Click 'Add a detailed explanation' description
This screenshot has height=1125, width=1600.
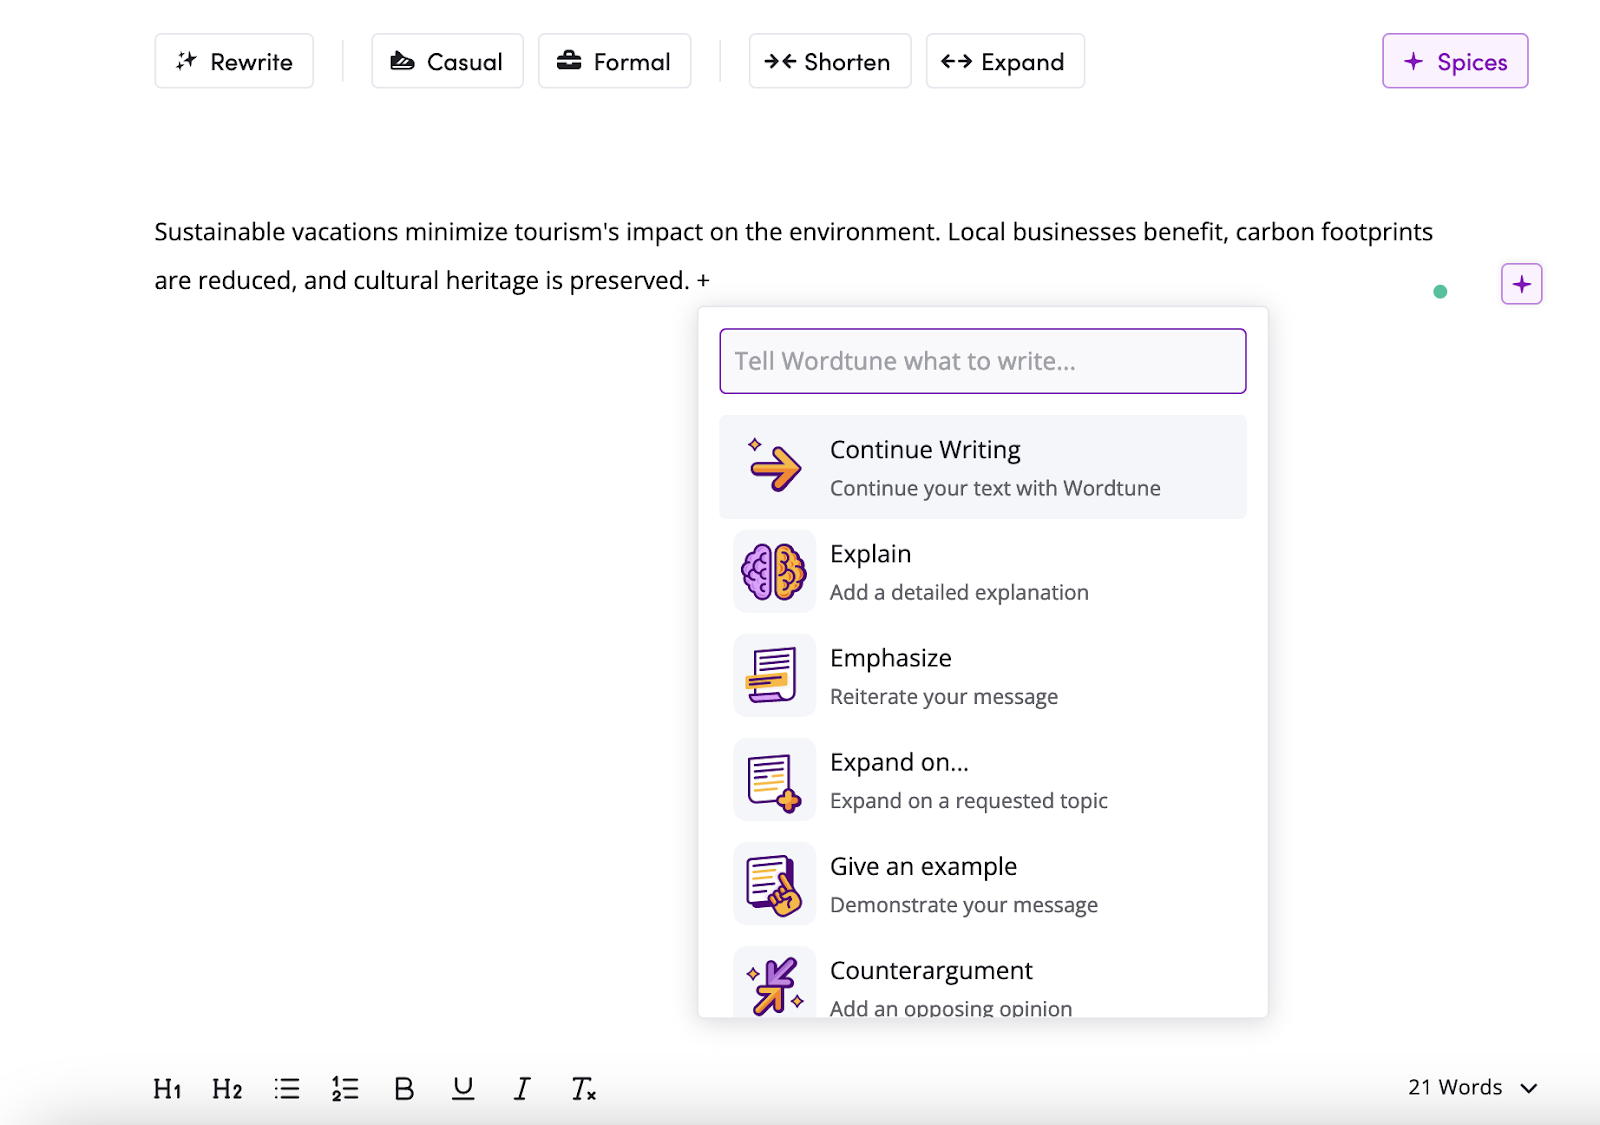(959, 592)
